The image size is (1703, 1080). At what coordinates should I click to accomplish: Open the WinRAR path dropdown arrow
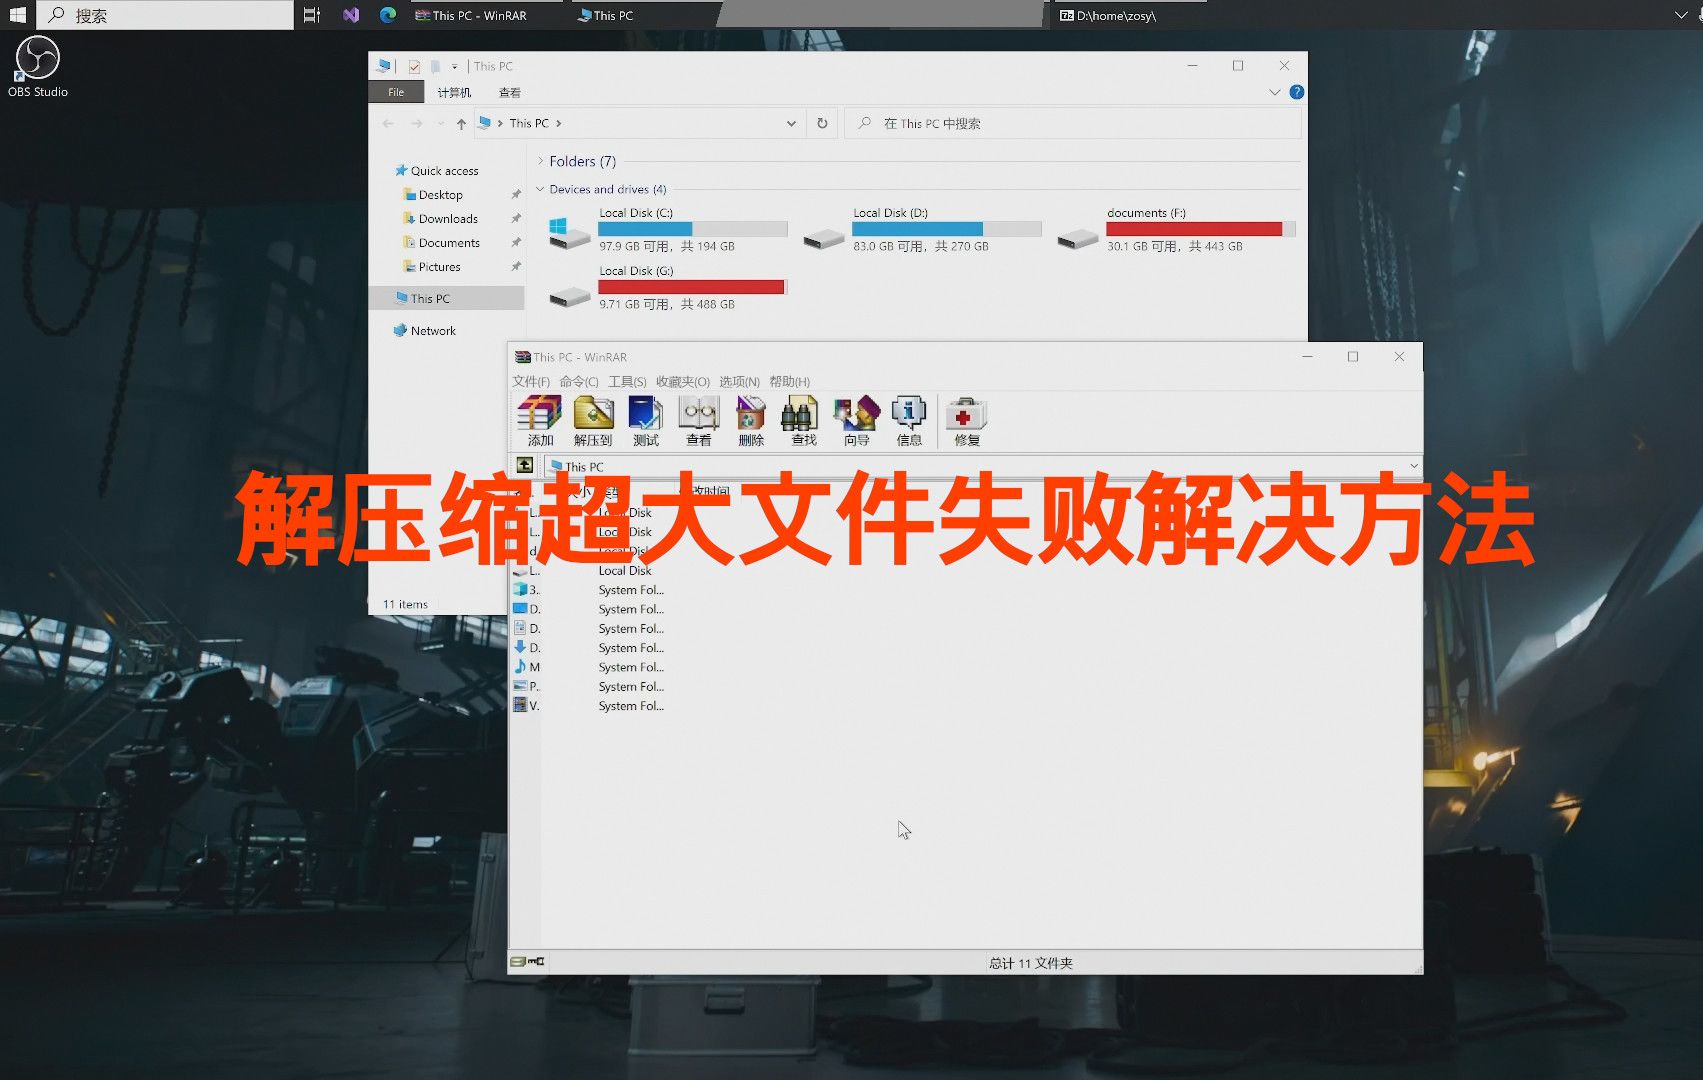click(x=1413, y=466)
